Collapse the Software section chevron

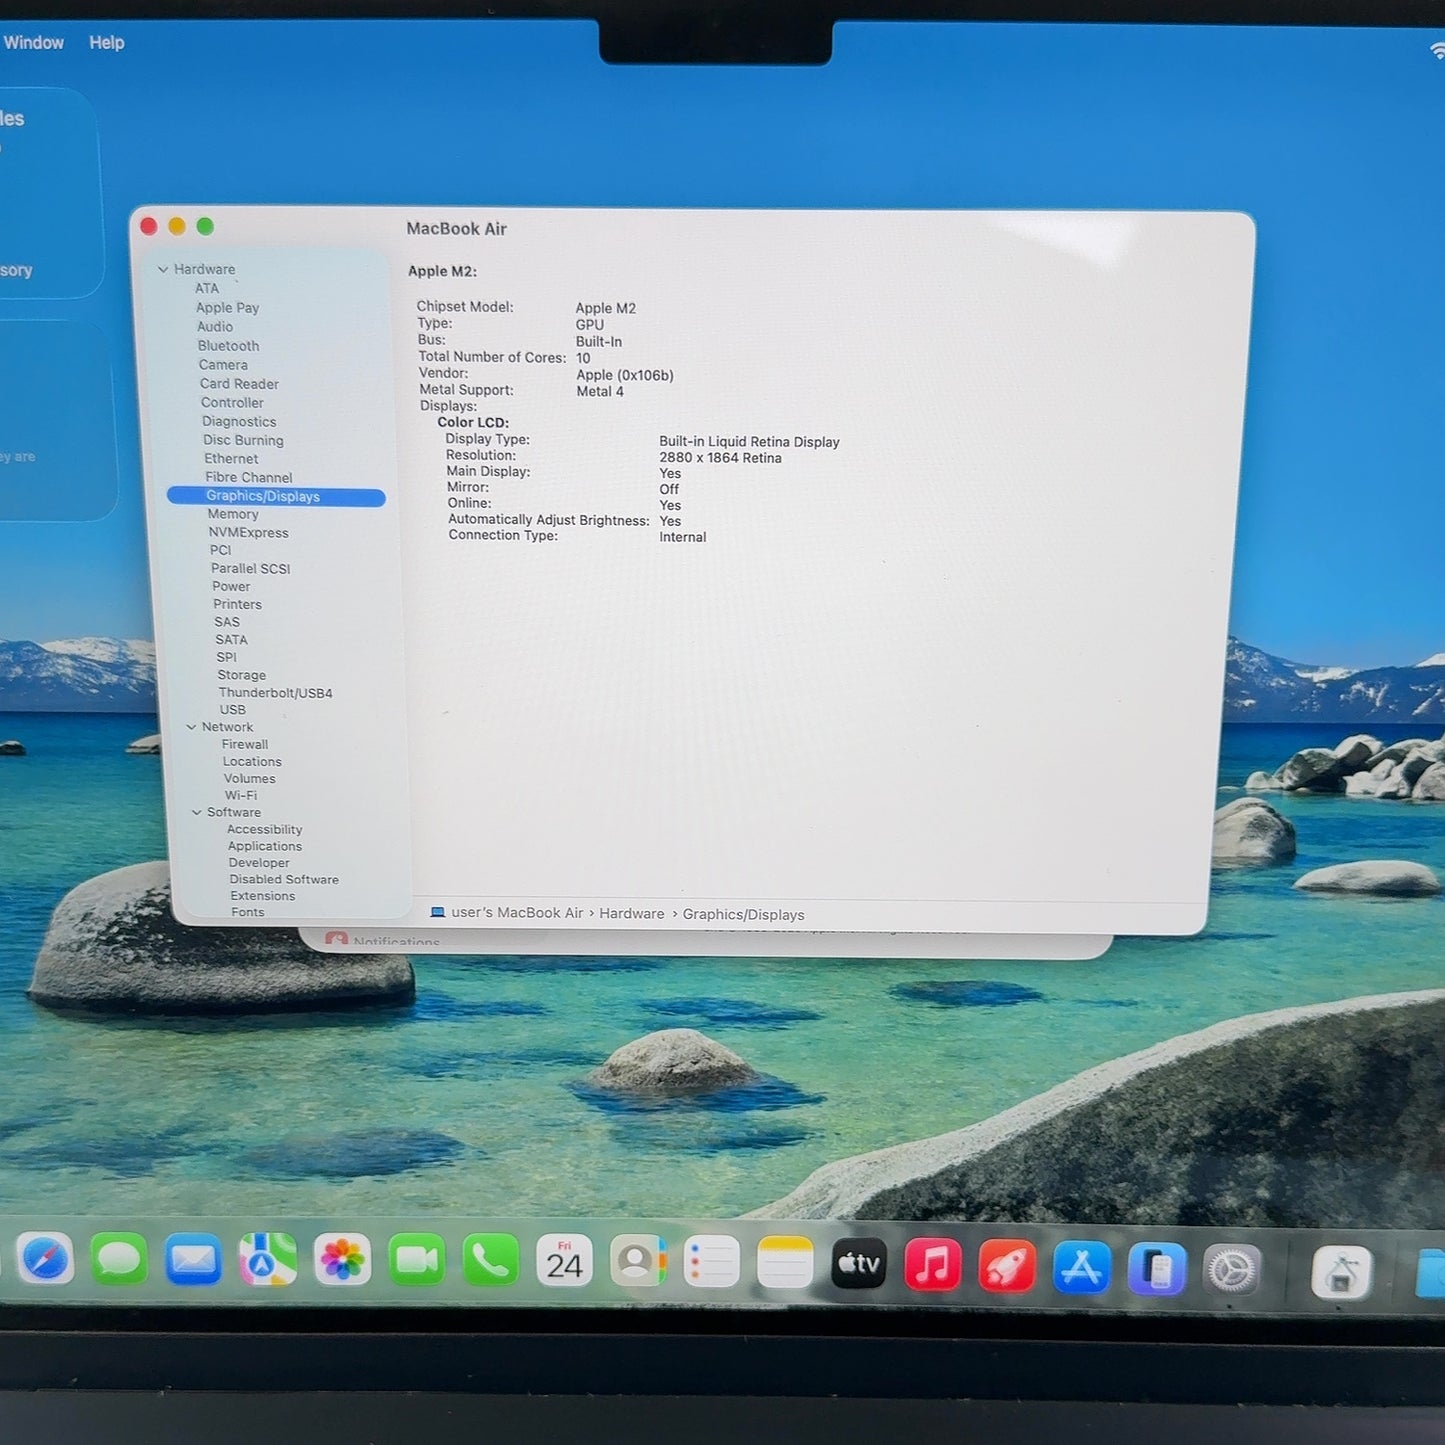[196, 812]
